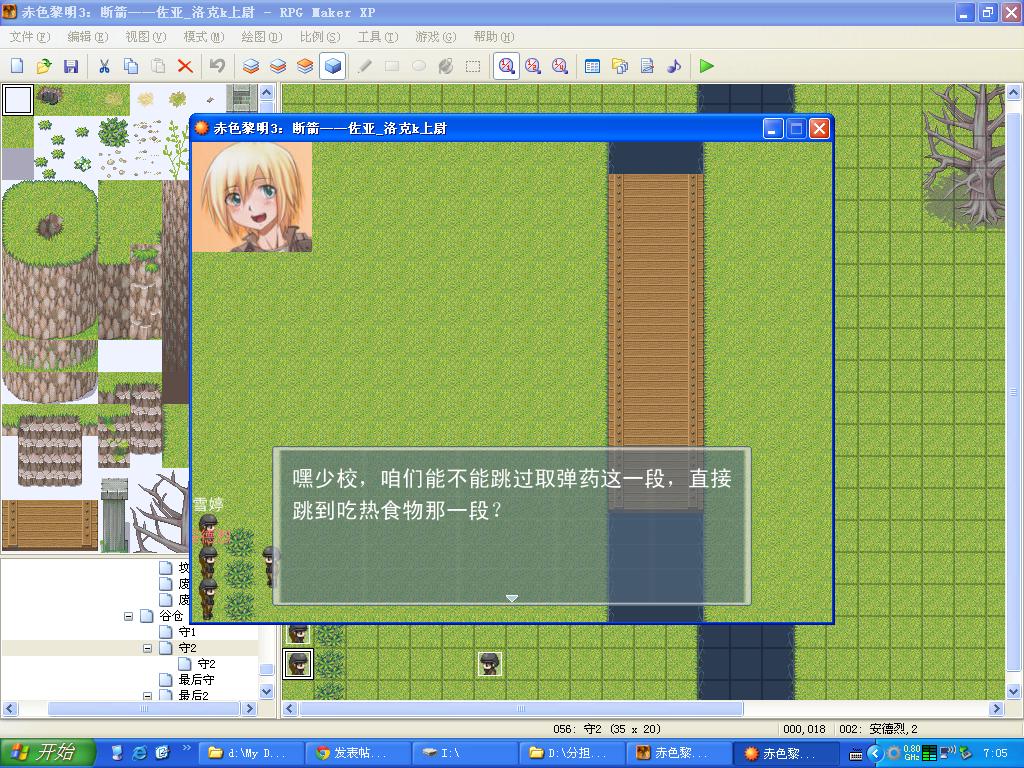Set map zoom to 1:1 scale
Screen dimensions: 1024x768
(506, 66)
